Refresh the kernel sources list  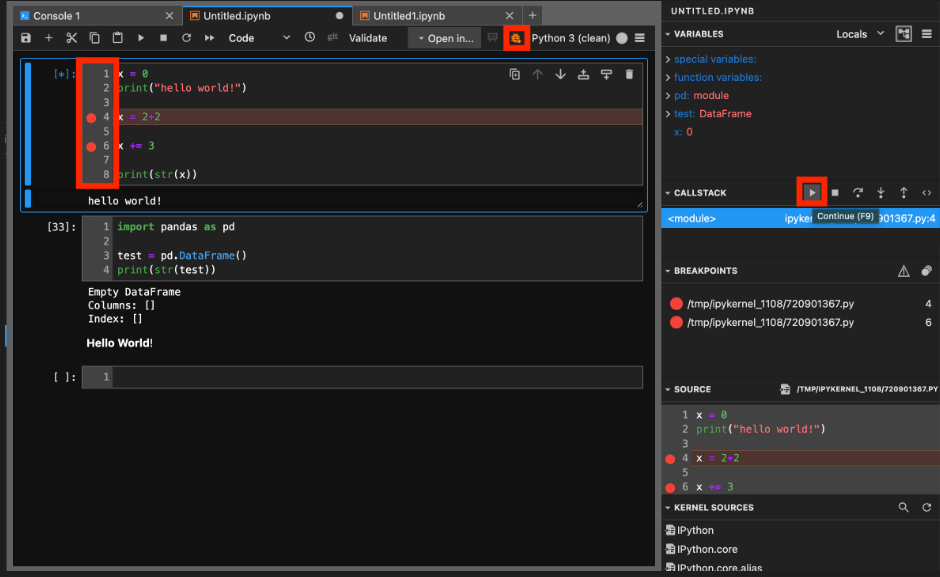click(x=927, y=507)
